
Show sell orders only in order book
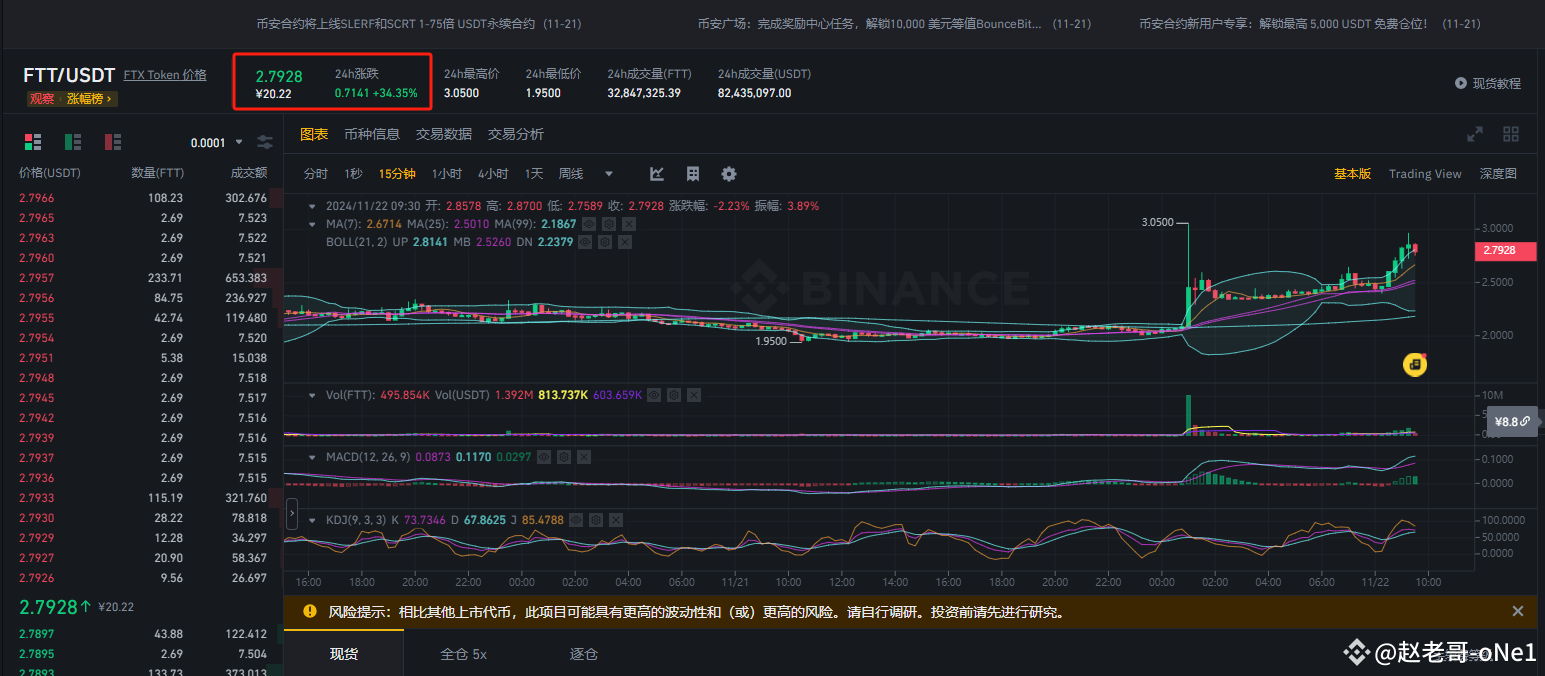112,142
